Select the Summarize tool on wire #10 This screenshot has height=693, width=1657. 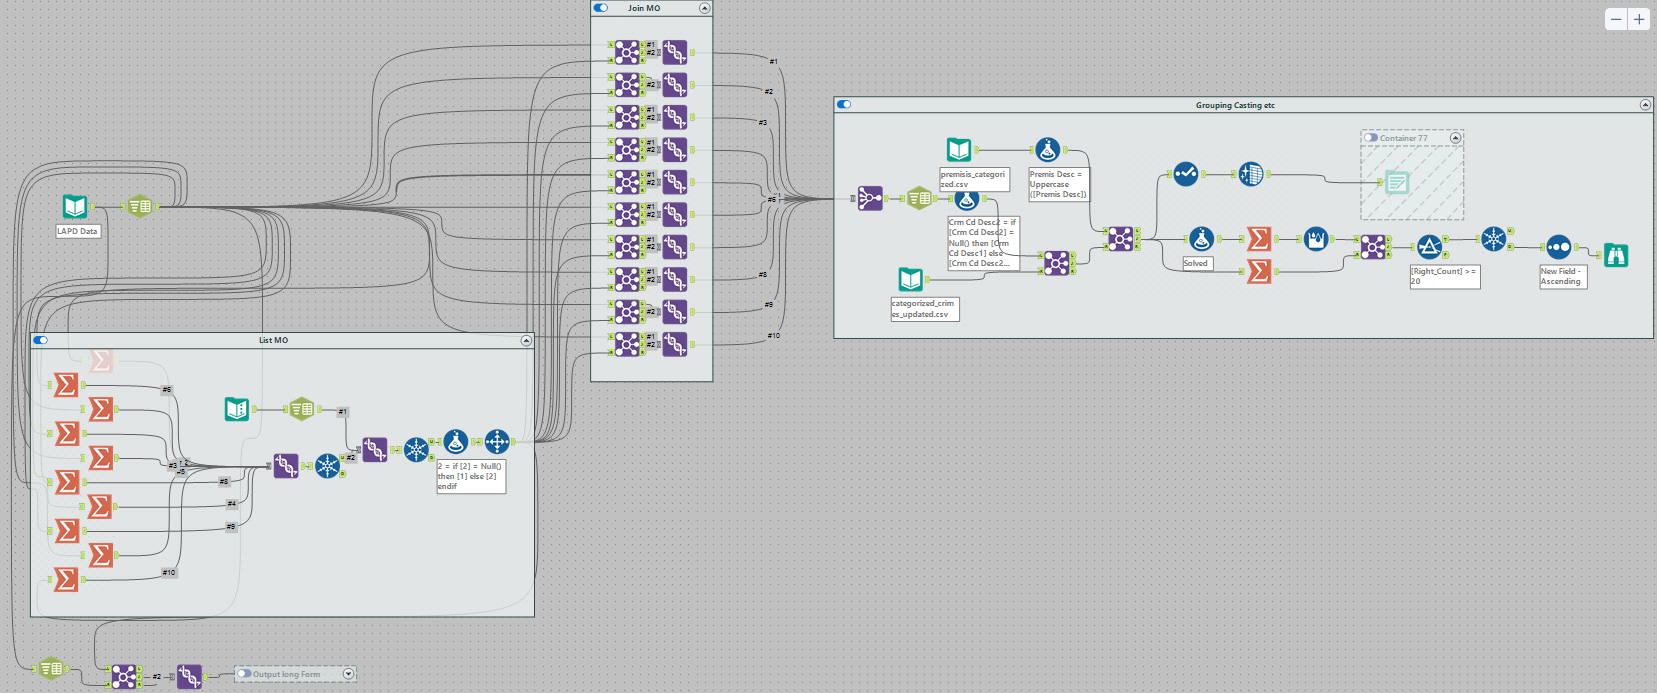click(66, 579)
